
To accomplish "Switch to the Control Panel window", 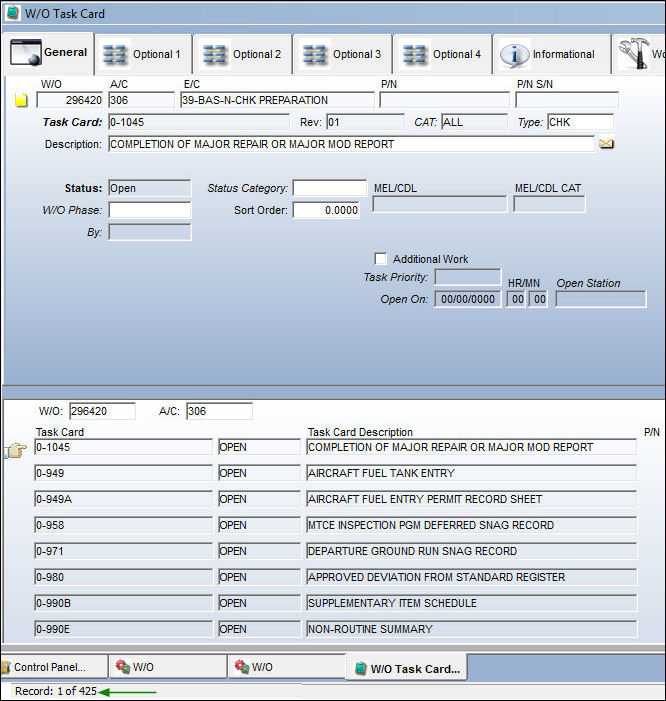I will [x=54, y=667].
